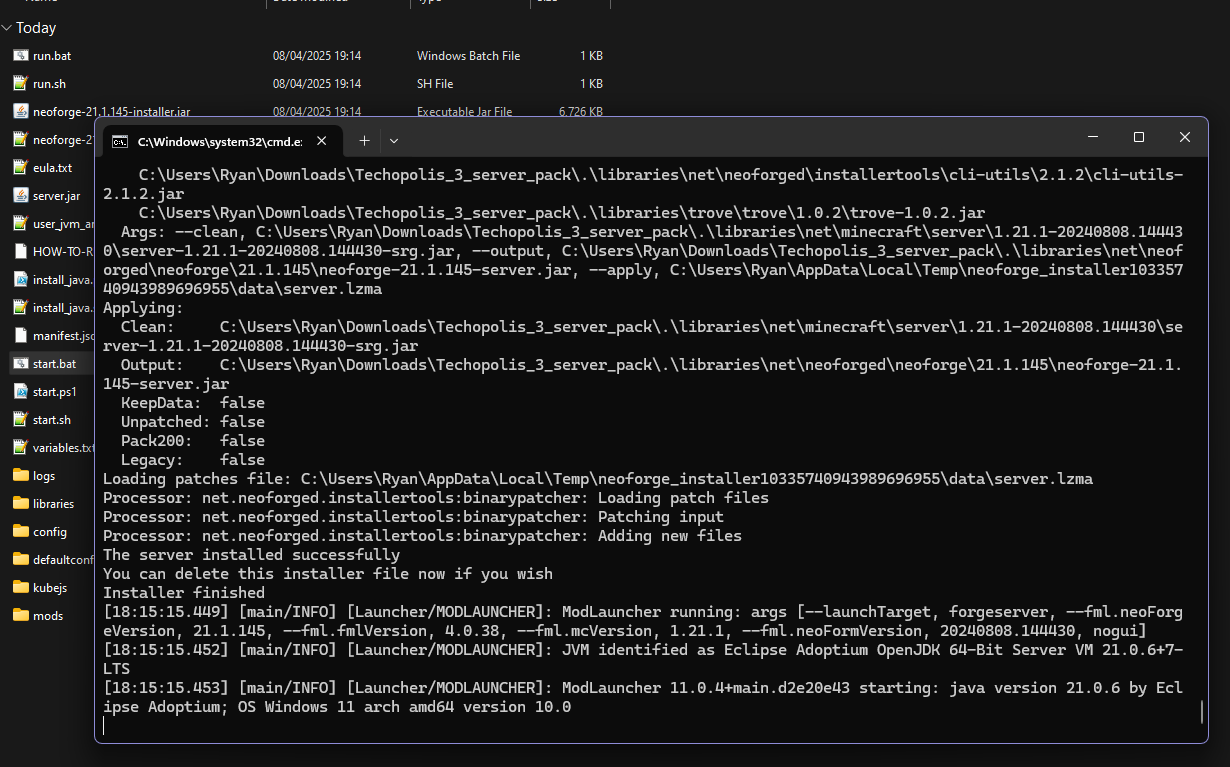Select the server.jar file name
This screenshot has height=767, width=1230.
pyautogui.click(x=56, y=196)
